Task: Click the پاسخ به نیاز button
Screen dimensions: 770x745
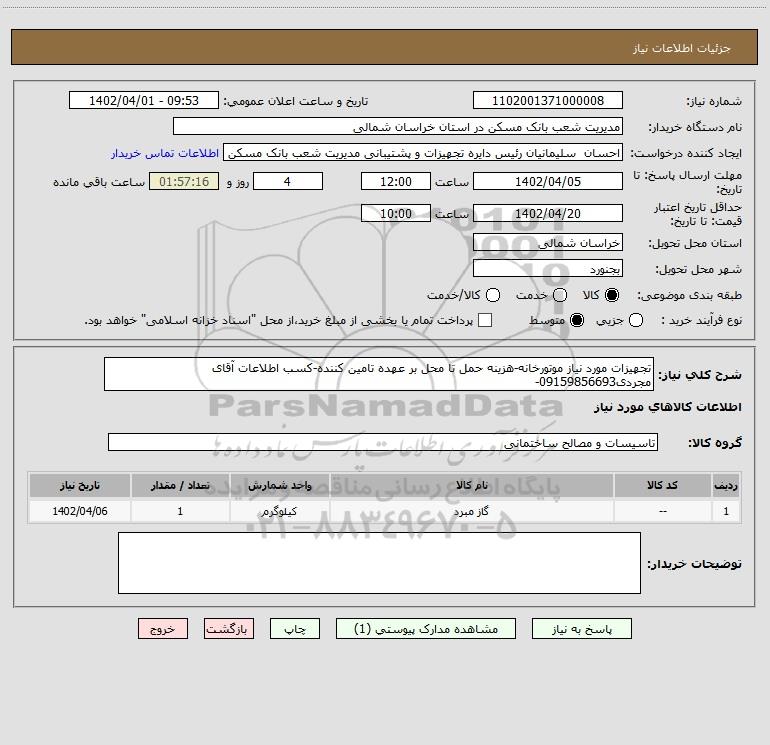Action: (581, 629)
